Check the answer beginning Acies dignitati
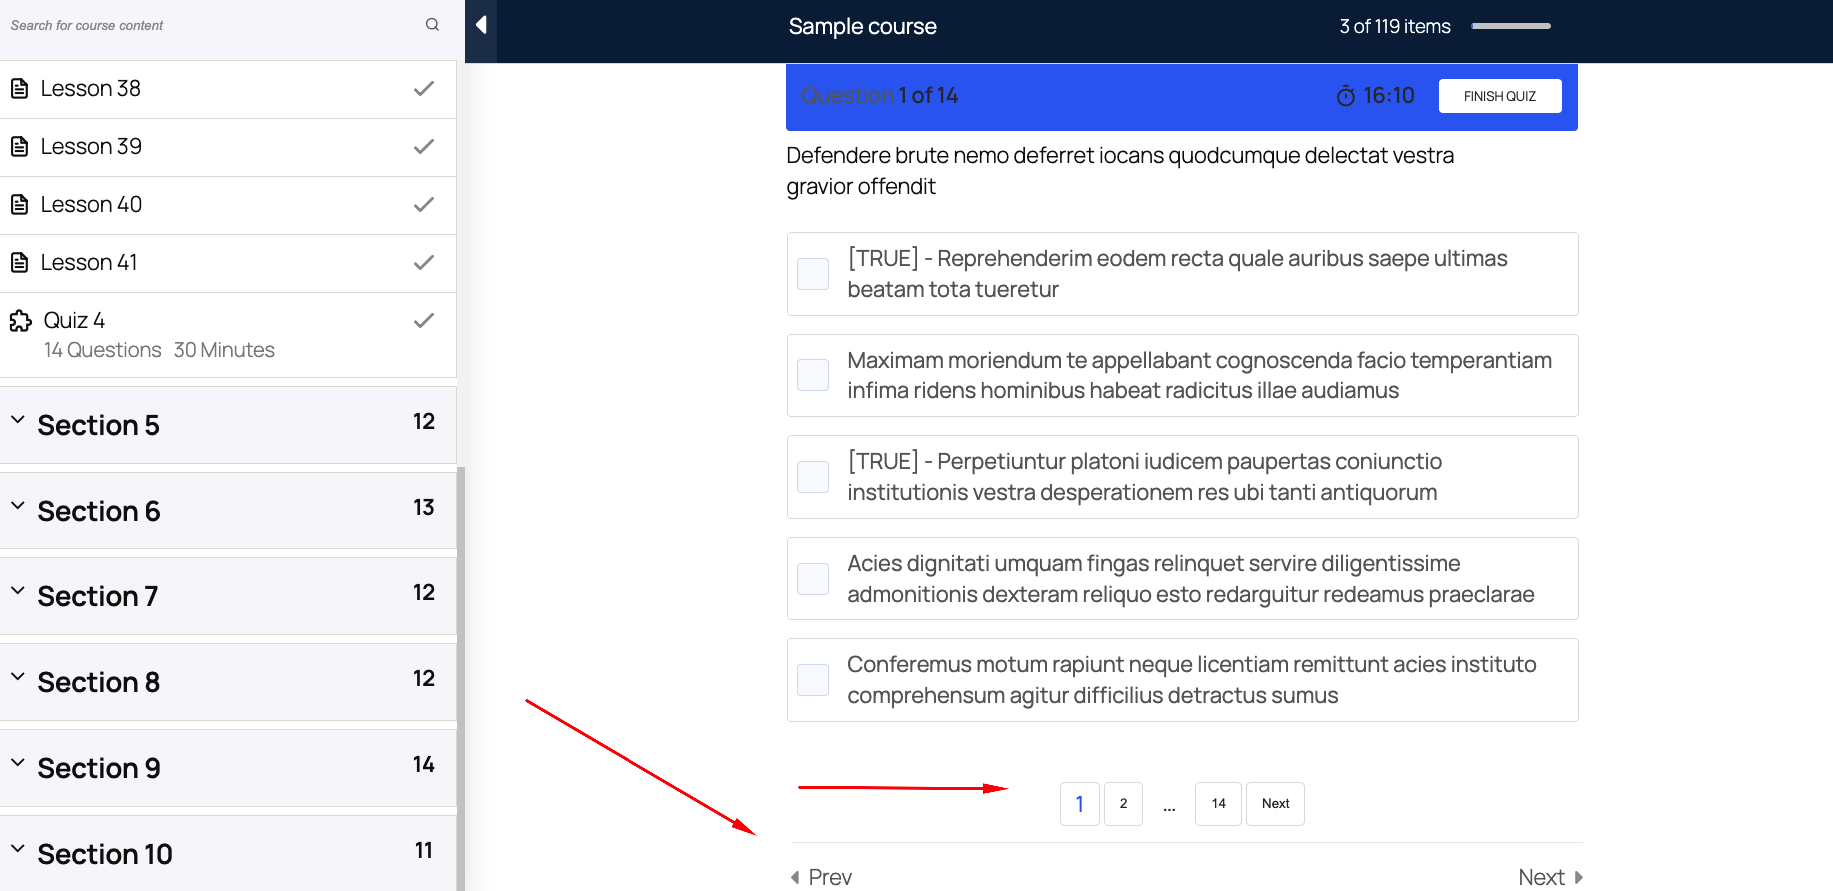1833x891 pixels. pos(813,579)
